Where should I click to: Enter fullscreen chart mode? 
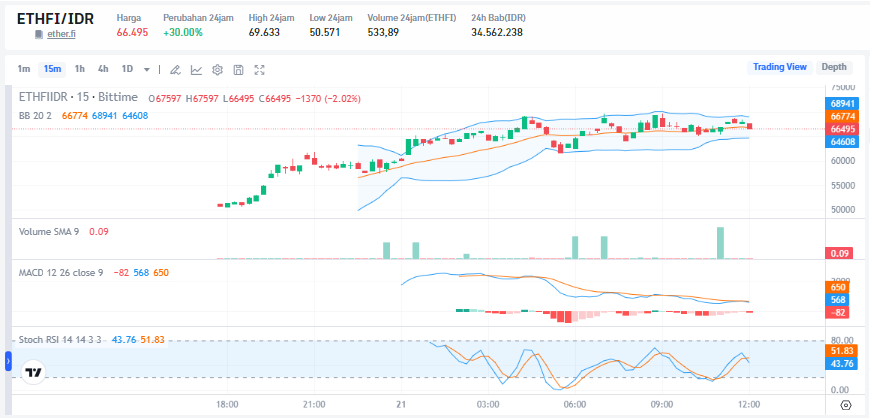(x=260, y=69)
